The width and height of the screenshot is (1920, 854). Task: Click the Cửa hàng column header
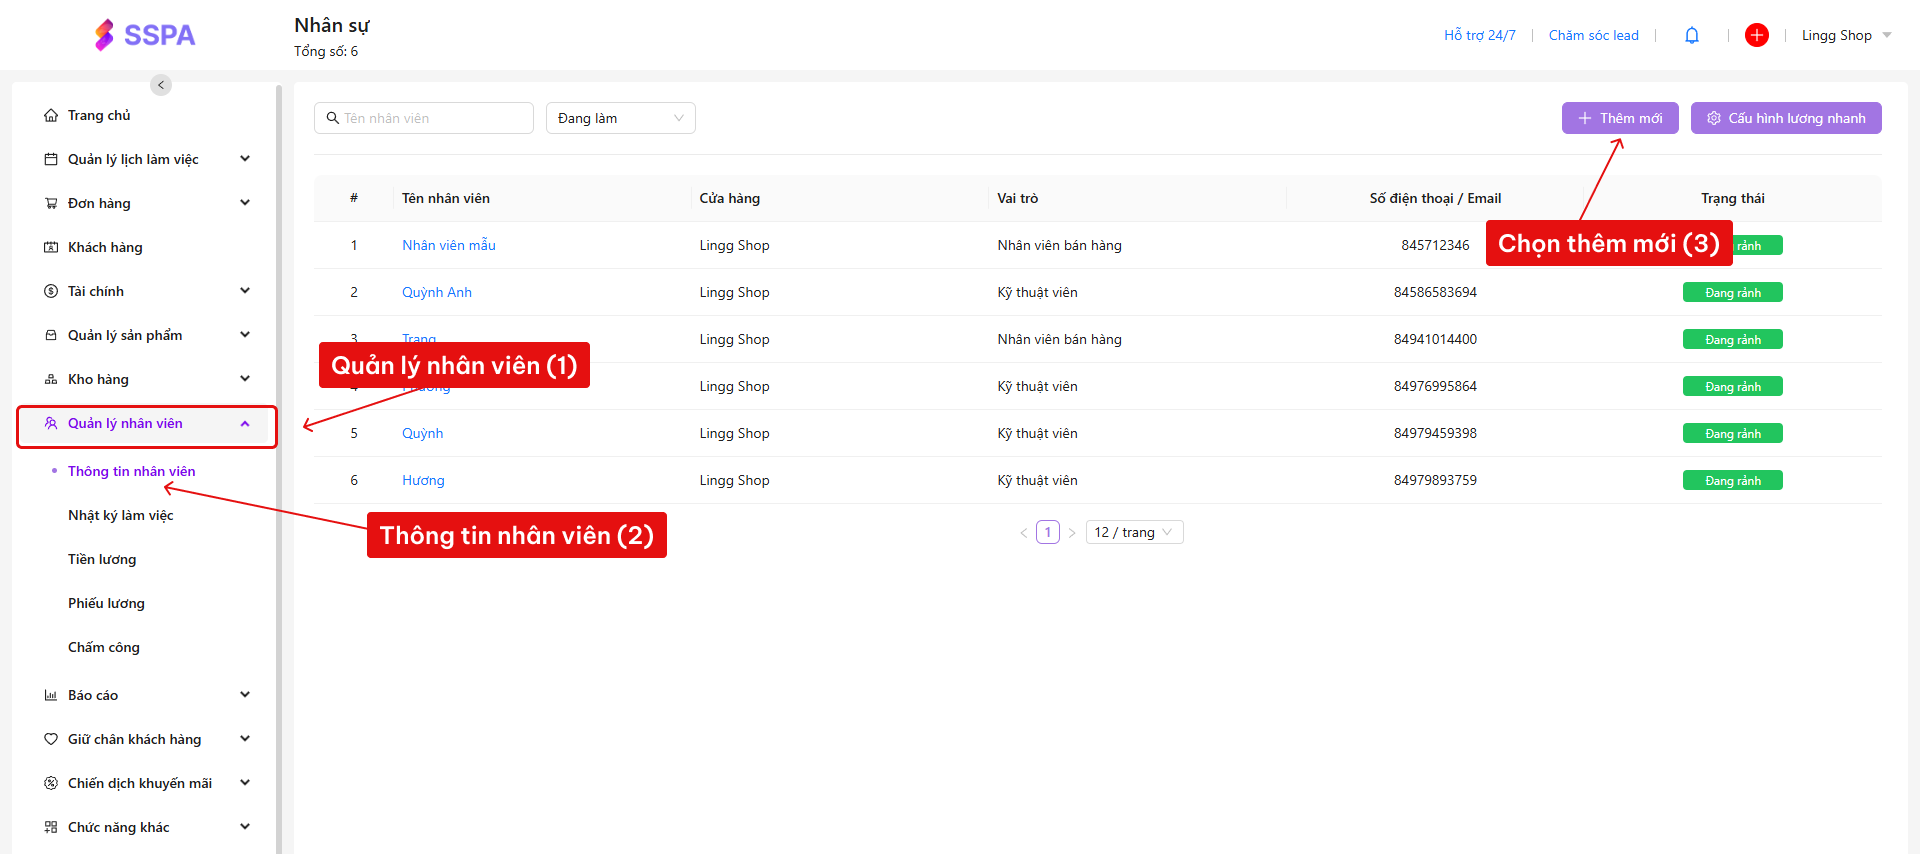730,199
